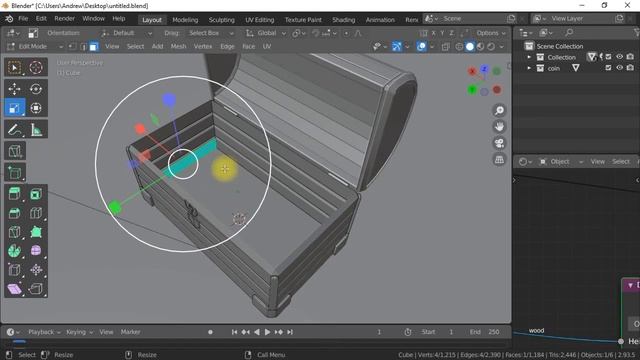Switch viewport shading to material preview
The image size is (640, 360).
tap(480, 47)
